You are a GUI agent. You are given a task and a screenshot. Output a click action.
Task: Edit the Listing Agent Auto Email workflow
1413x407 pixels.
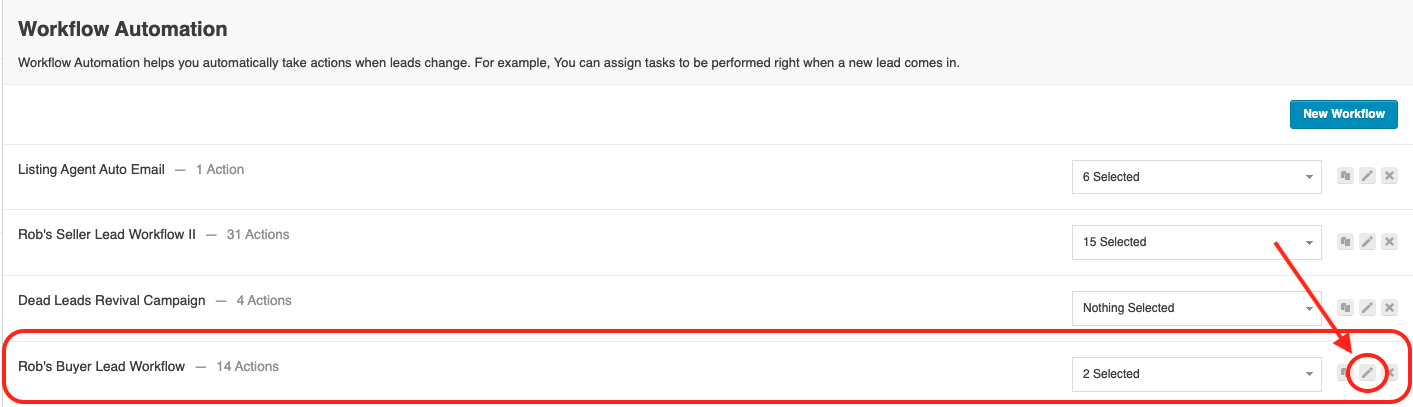(1368, 176)
